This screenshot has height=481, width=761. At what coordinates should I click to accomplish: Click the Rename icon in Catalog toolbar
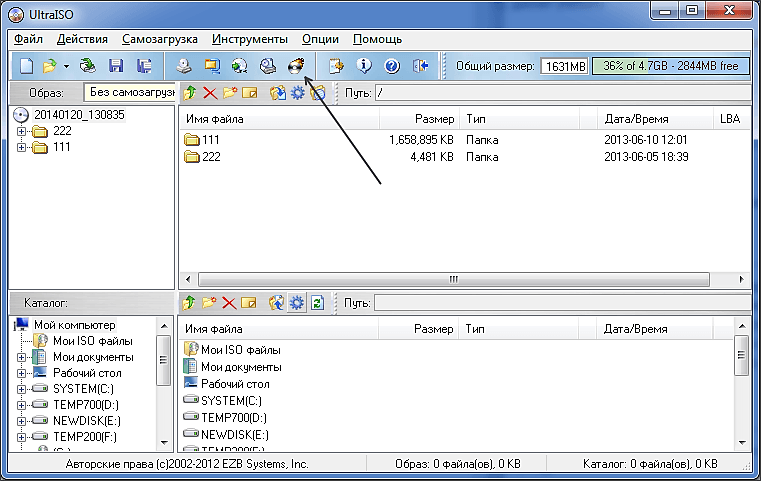pos(248,303)
